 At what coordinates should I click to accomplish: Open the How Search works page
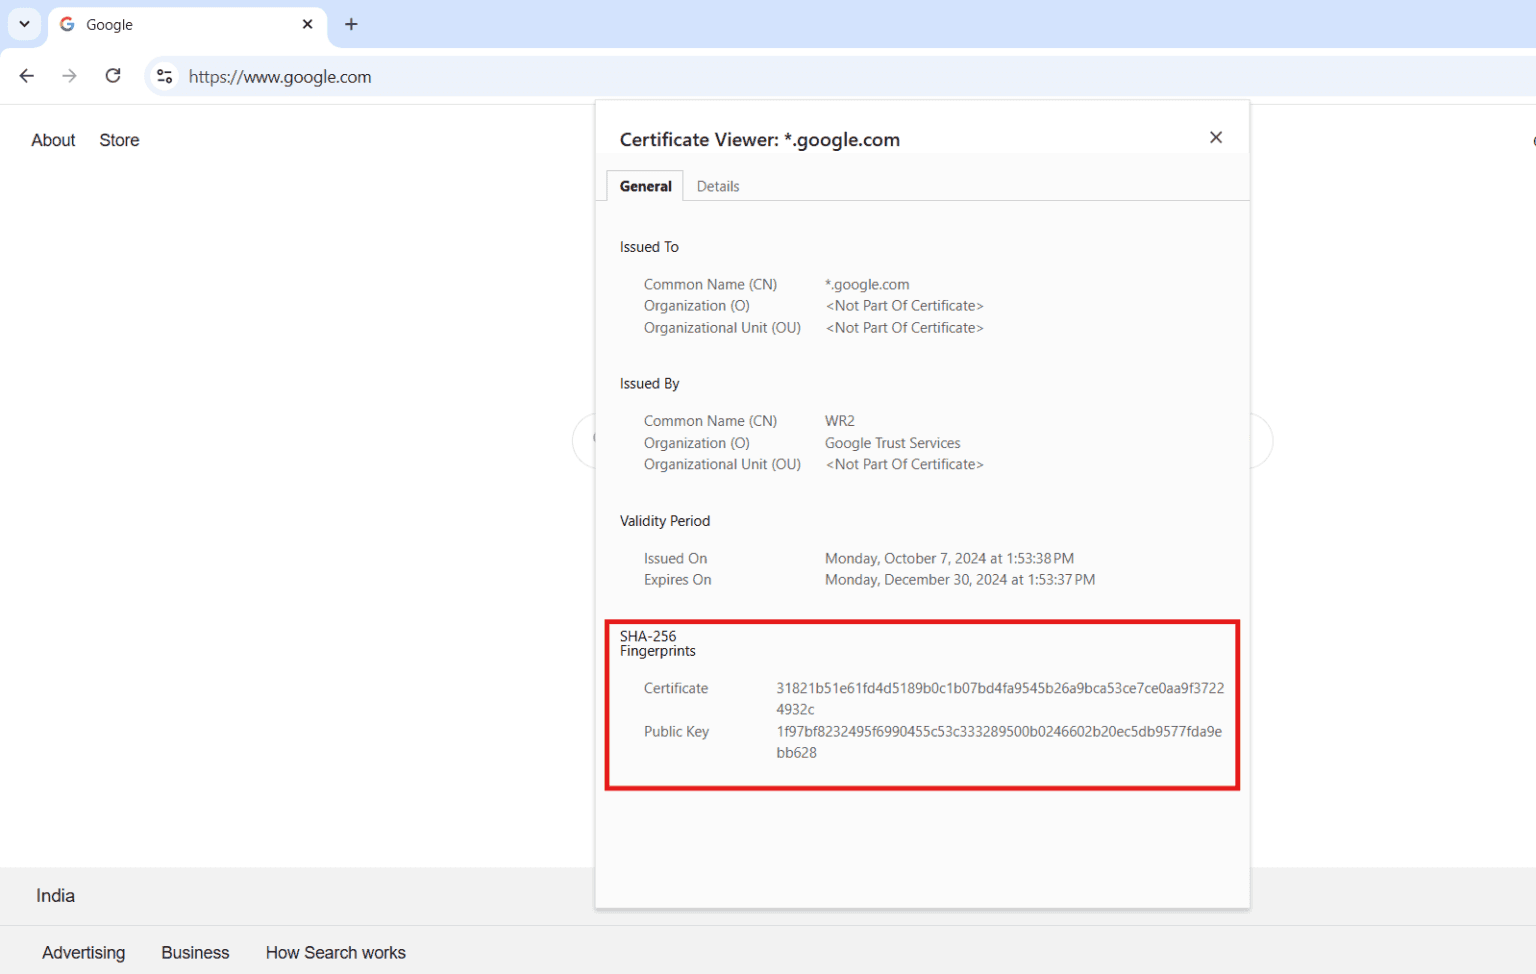[336, 952]
